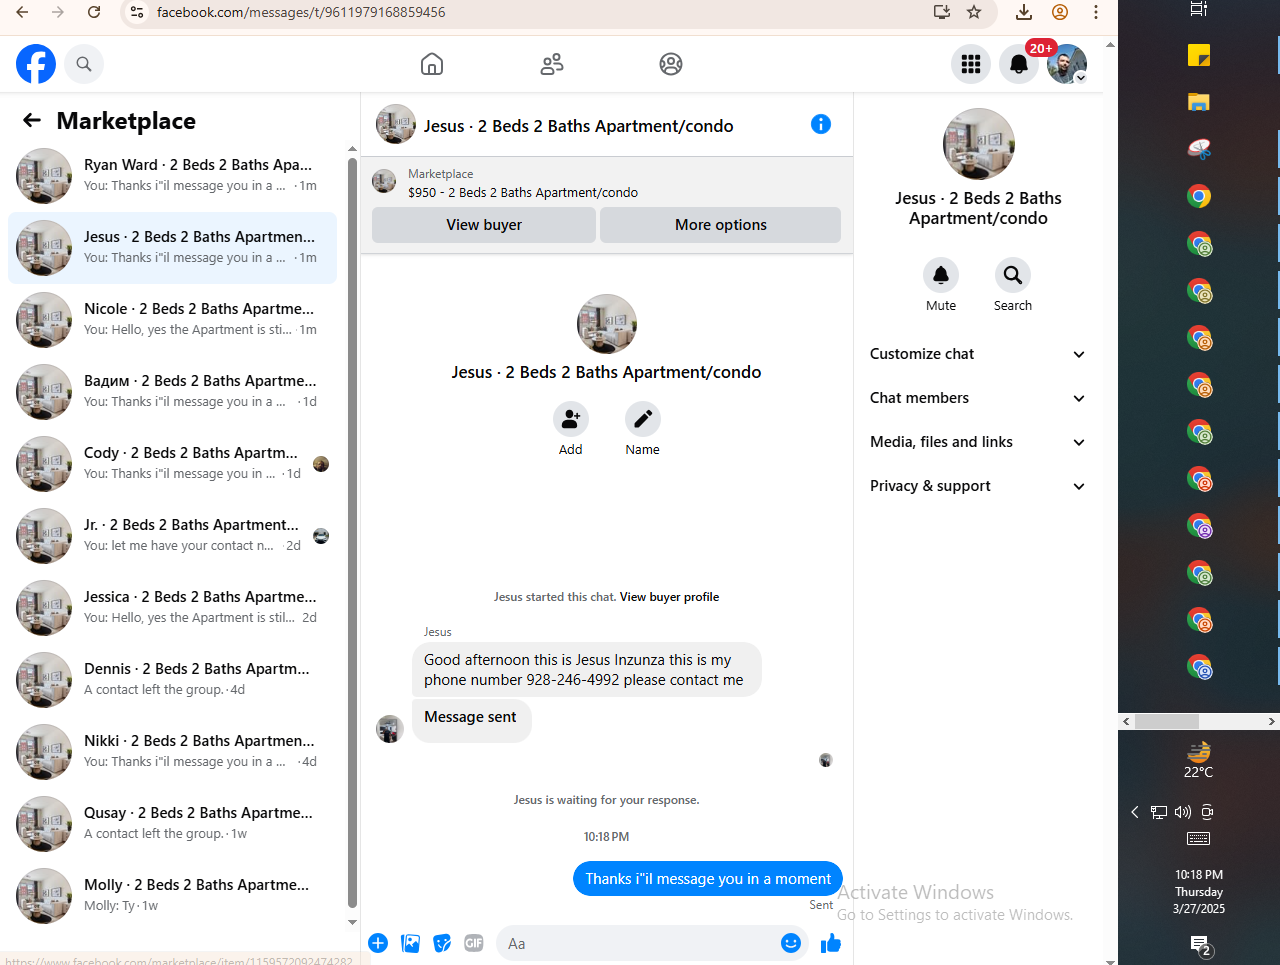Click the install app icon in address bar
Screen dimensions: 1280x965
(942, 12)
